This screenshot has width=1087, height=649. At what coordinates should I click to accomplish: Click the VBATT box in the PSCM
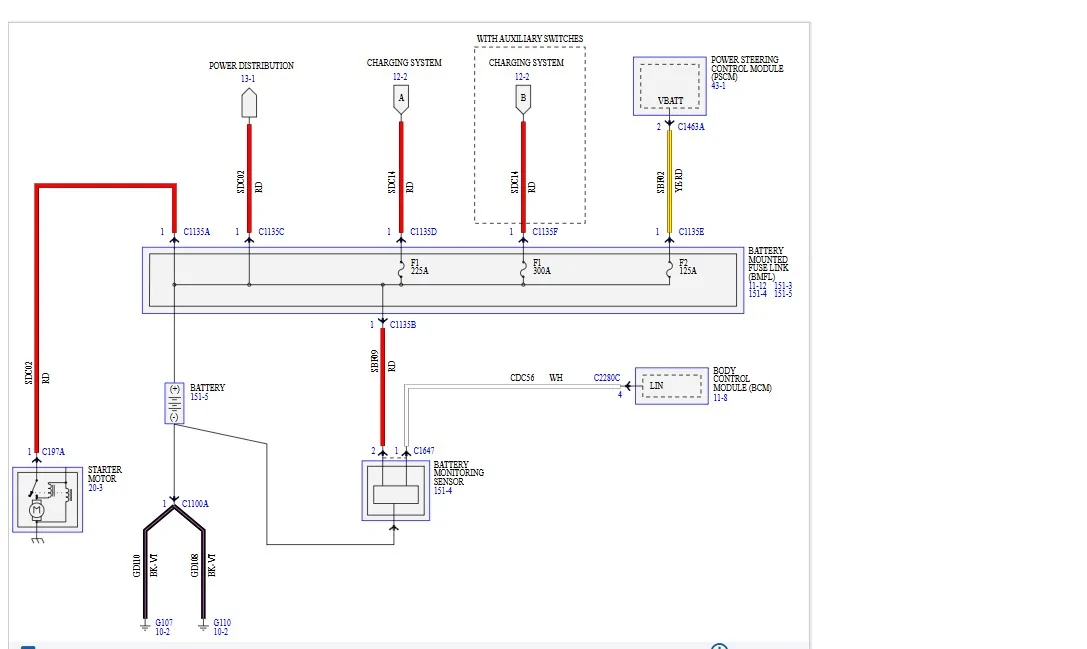point(670,86)
